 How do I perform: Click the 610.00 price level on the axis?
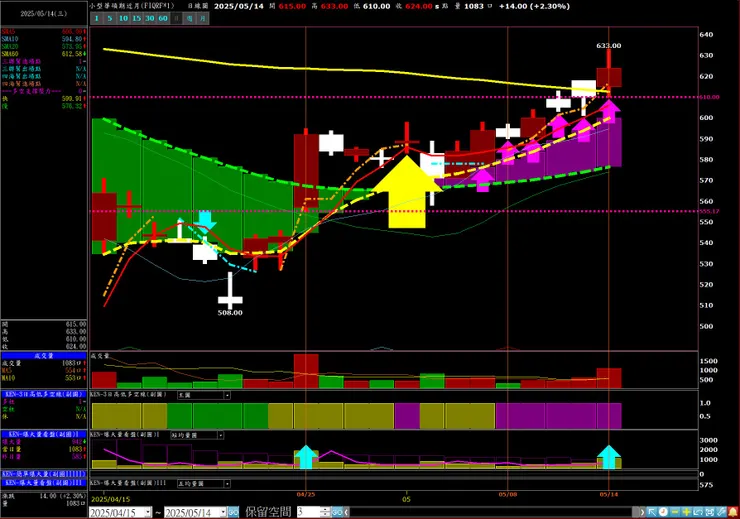tap(709, 97)
